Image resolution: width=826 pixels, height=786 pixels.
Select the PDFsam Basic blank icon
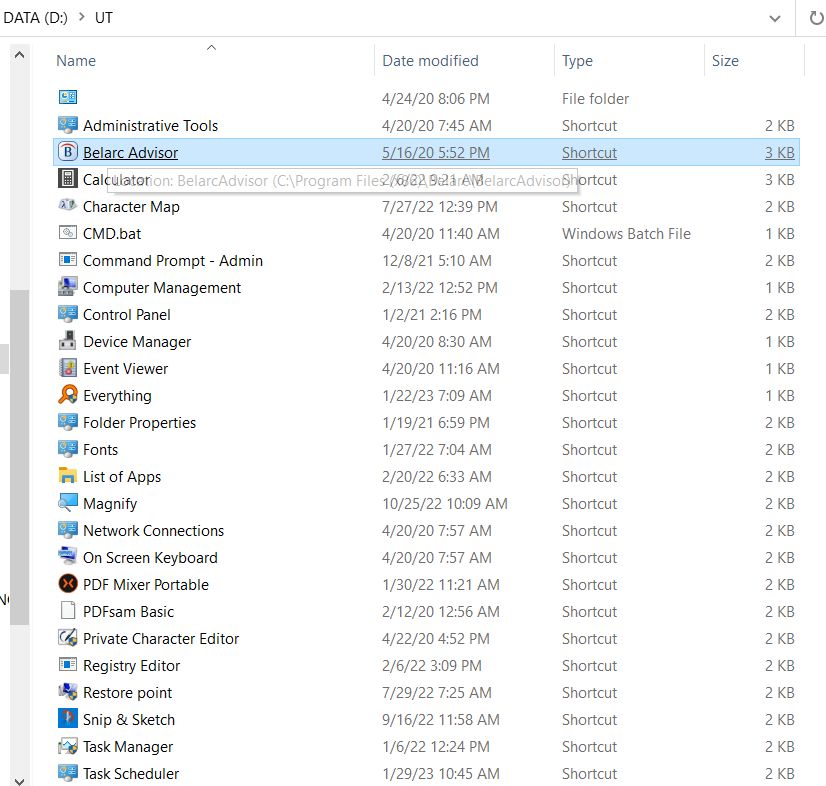[67, 611]
